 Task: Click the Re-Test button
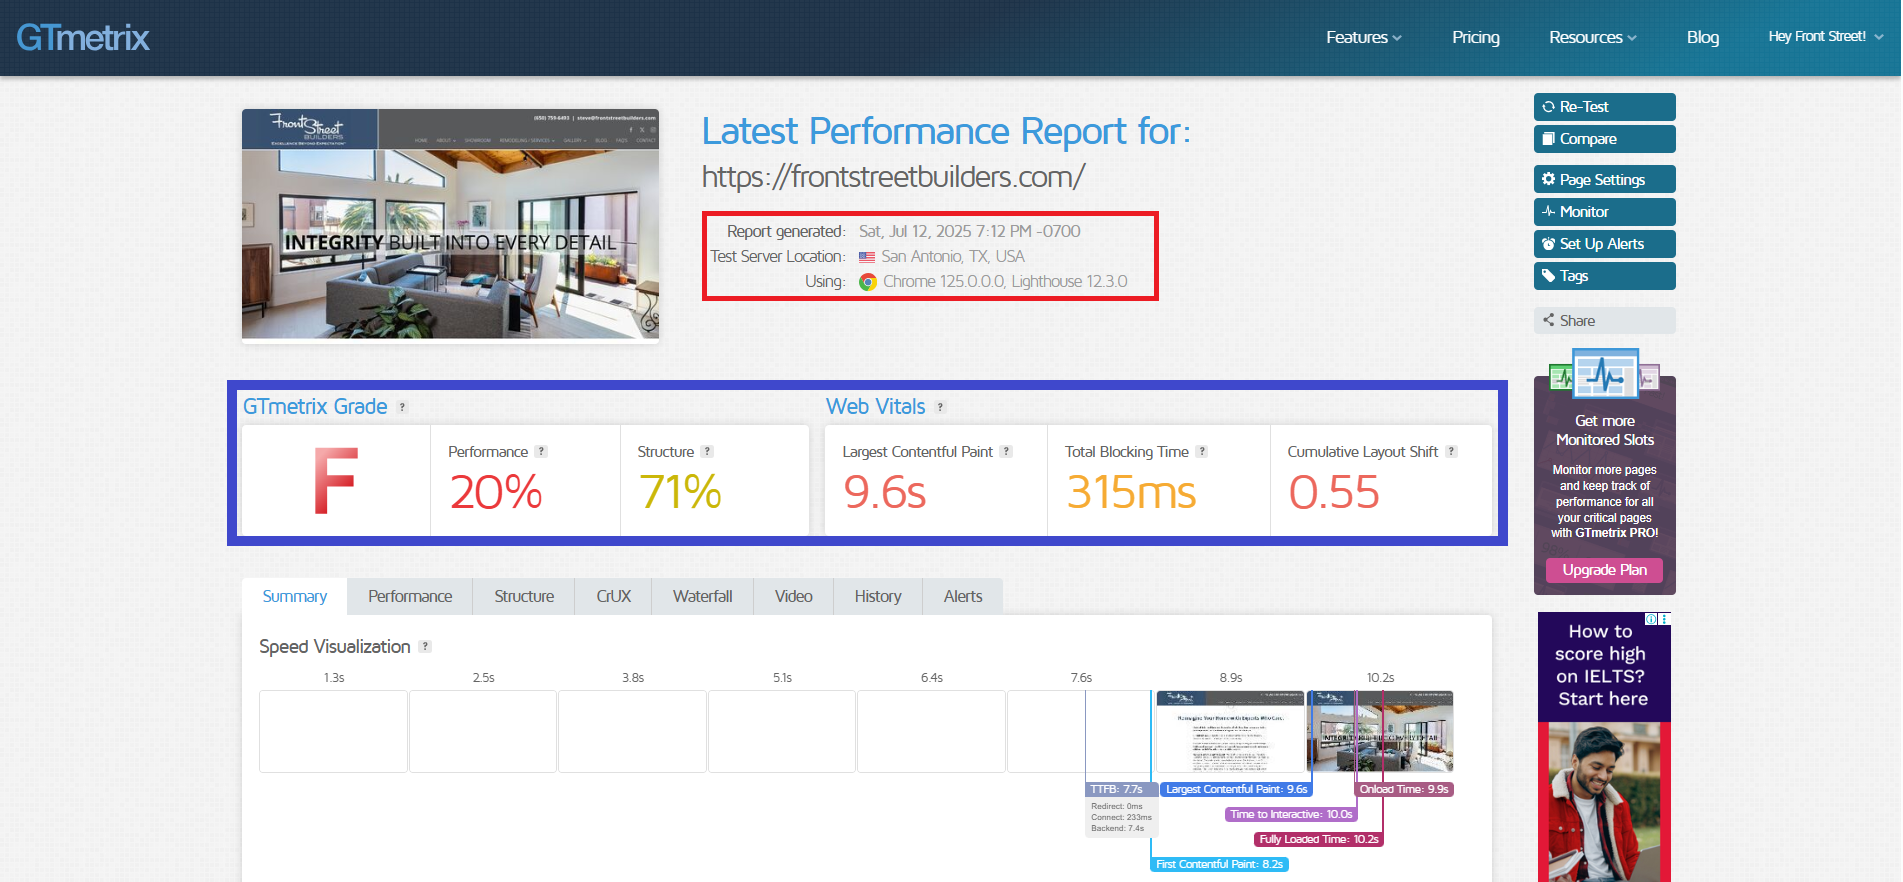point(1604,107)
